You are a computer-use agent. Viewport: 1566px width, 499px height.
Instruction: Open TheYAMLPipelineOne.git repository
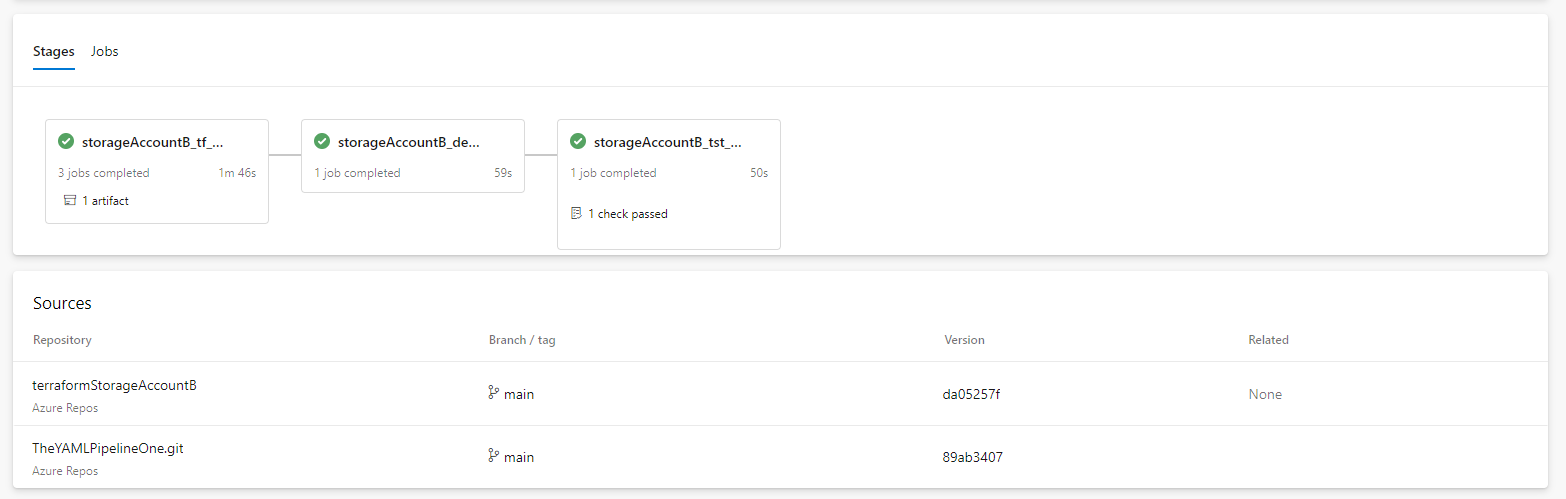(x=108, y=448)
